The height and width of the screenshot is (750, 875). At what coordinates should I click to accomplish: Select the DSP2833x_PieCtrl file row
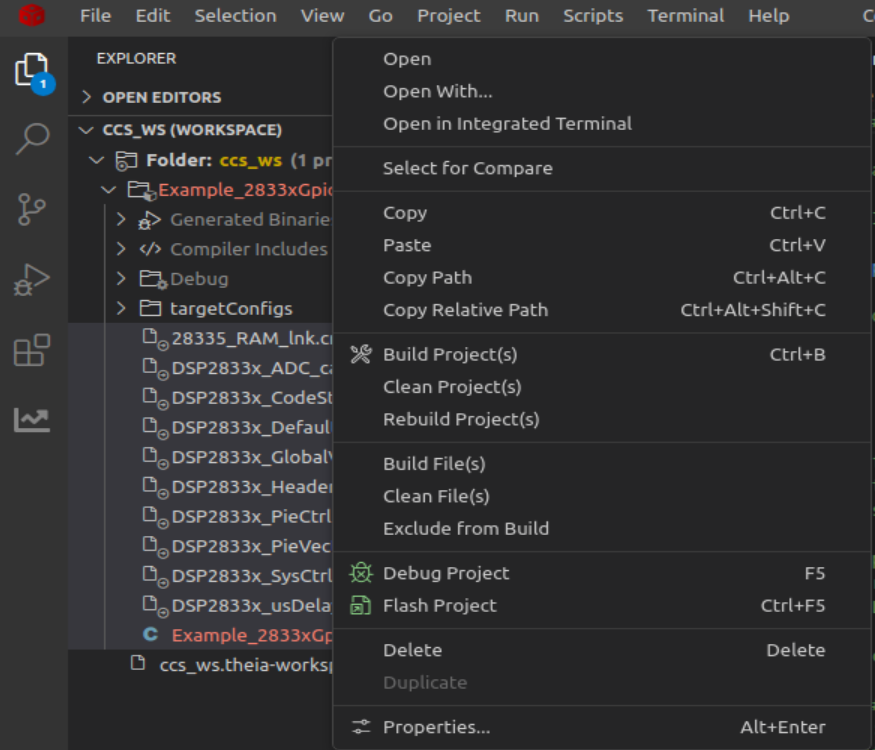point(200,516)
